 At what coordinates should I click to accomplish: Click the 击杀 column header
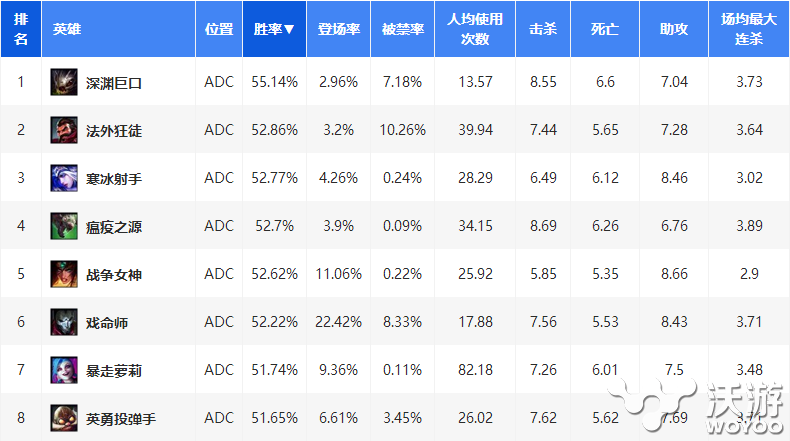tap(542, 30)
